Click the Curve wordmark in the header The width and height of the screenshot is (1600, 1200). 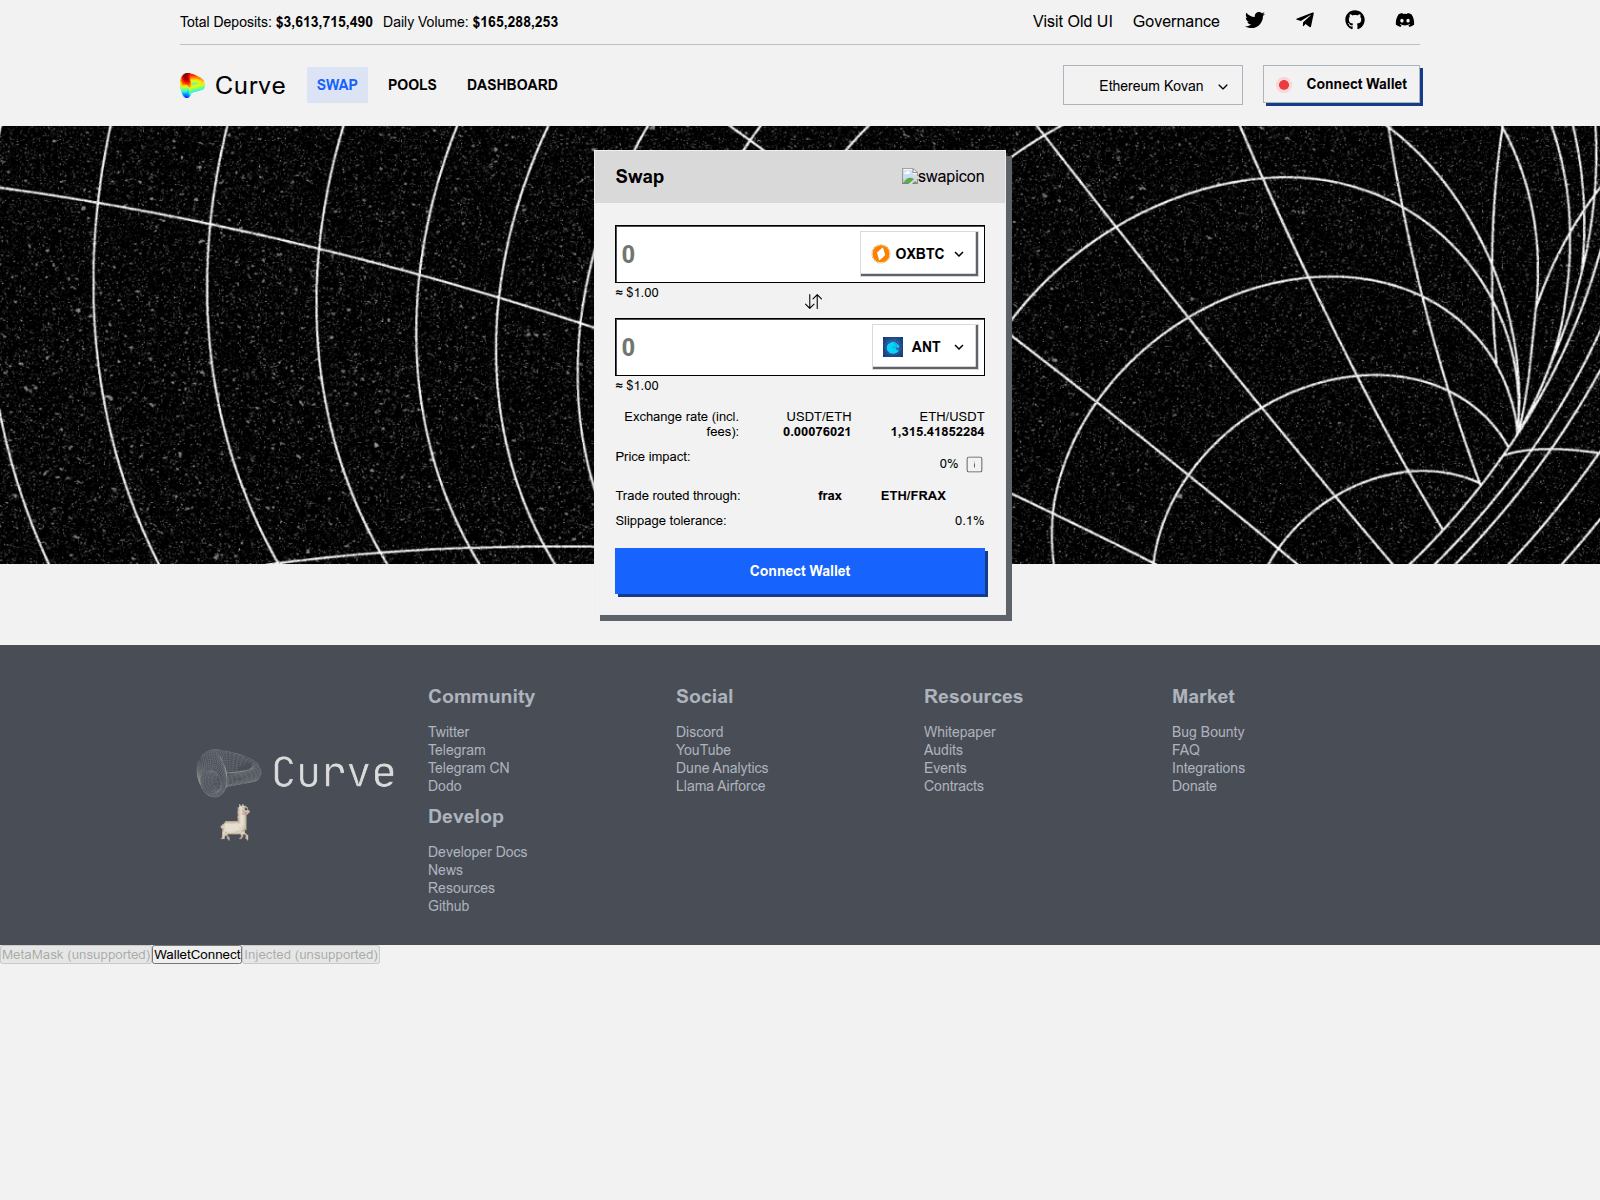pyautogui.click(x=250, y=86)
